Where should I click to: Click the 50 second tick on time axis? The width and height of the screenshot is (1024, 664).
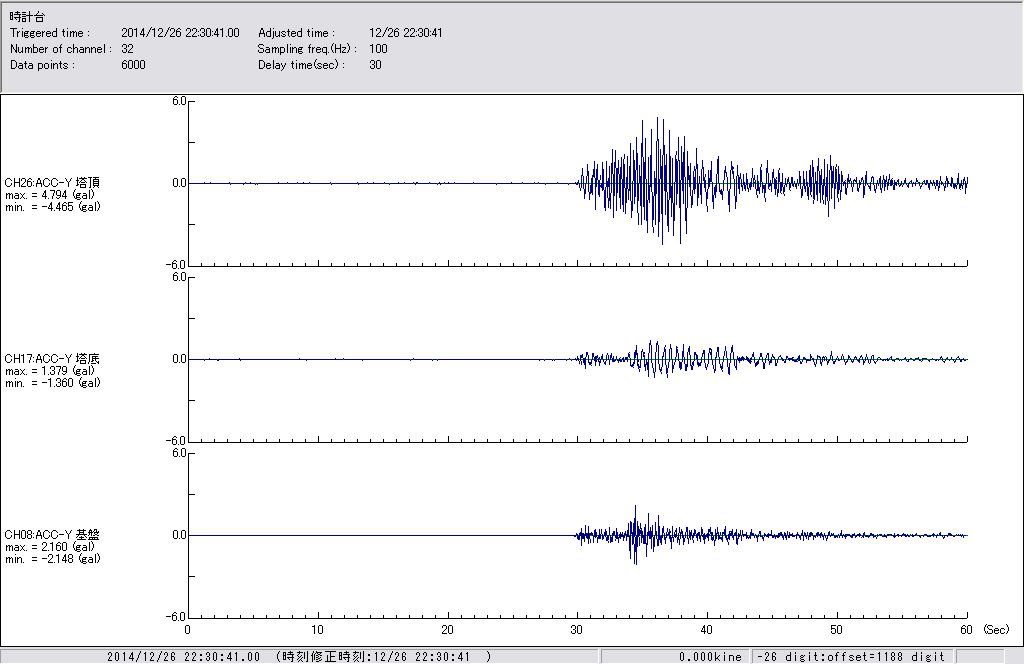[x=837, y=630]
